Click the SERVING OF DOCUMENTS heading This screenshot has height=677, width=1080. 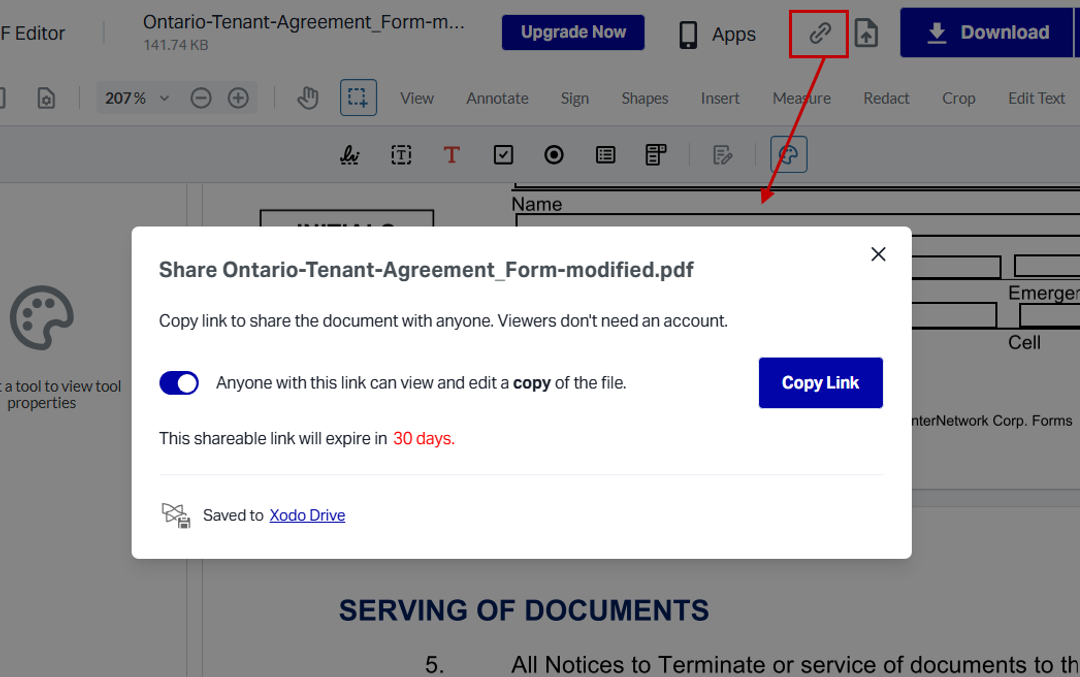[x=523, y=610]
